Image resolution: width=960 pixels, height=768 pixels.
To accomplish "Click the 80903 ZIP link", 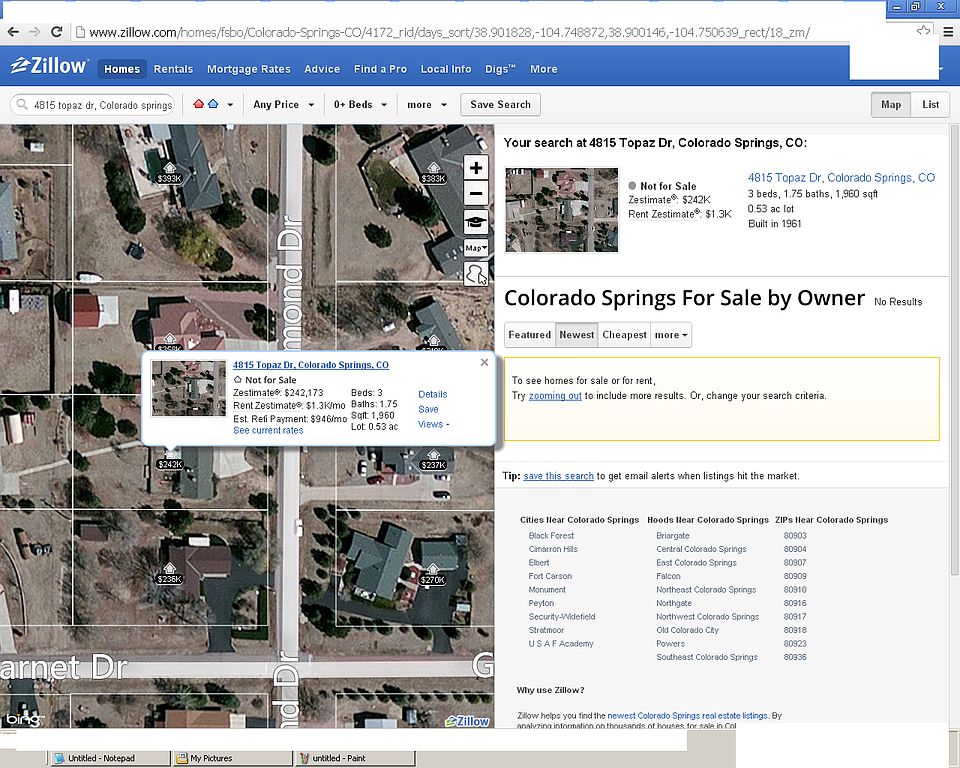I will point(795,536).
